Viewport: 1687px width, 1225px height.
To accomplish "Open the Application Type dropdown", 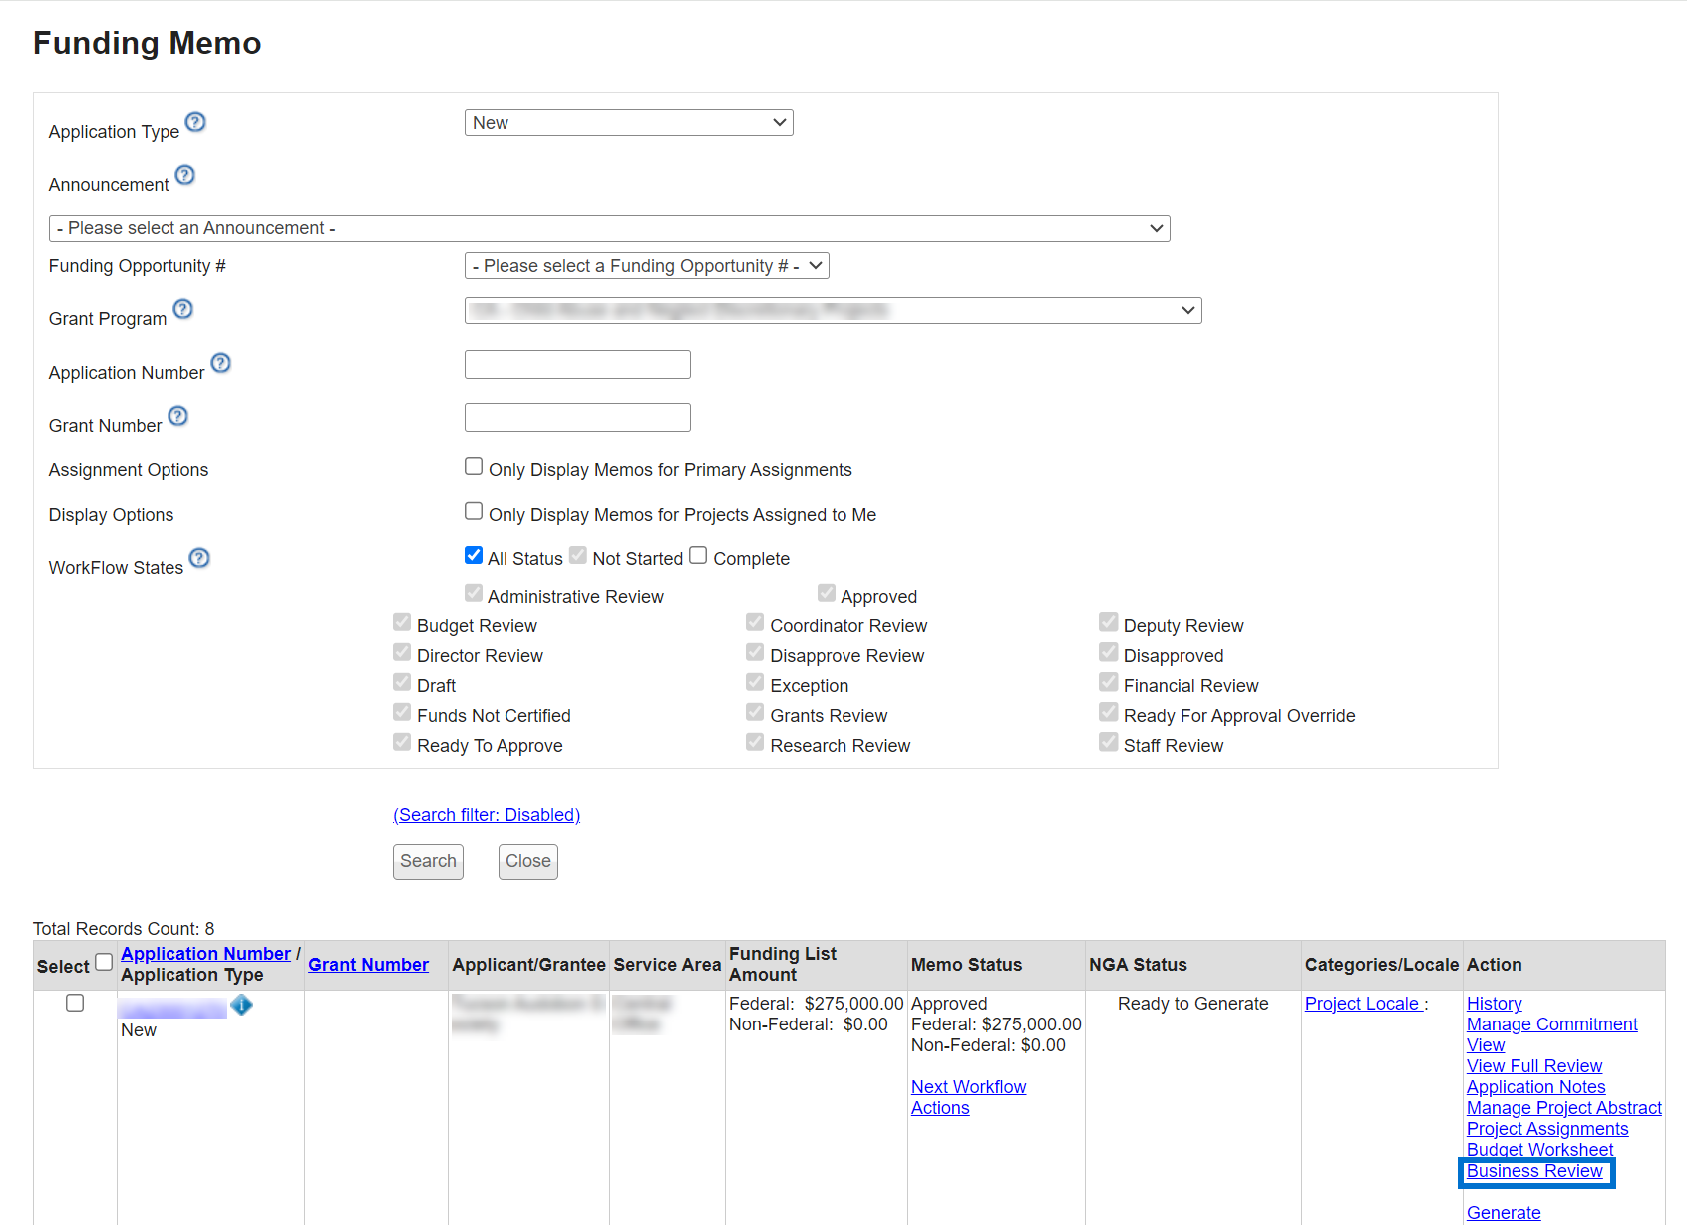I will [x=629, y=123].
